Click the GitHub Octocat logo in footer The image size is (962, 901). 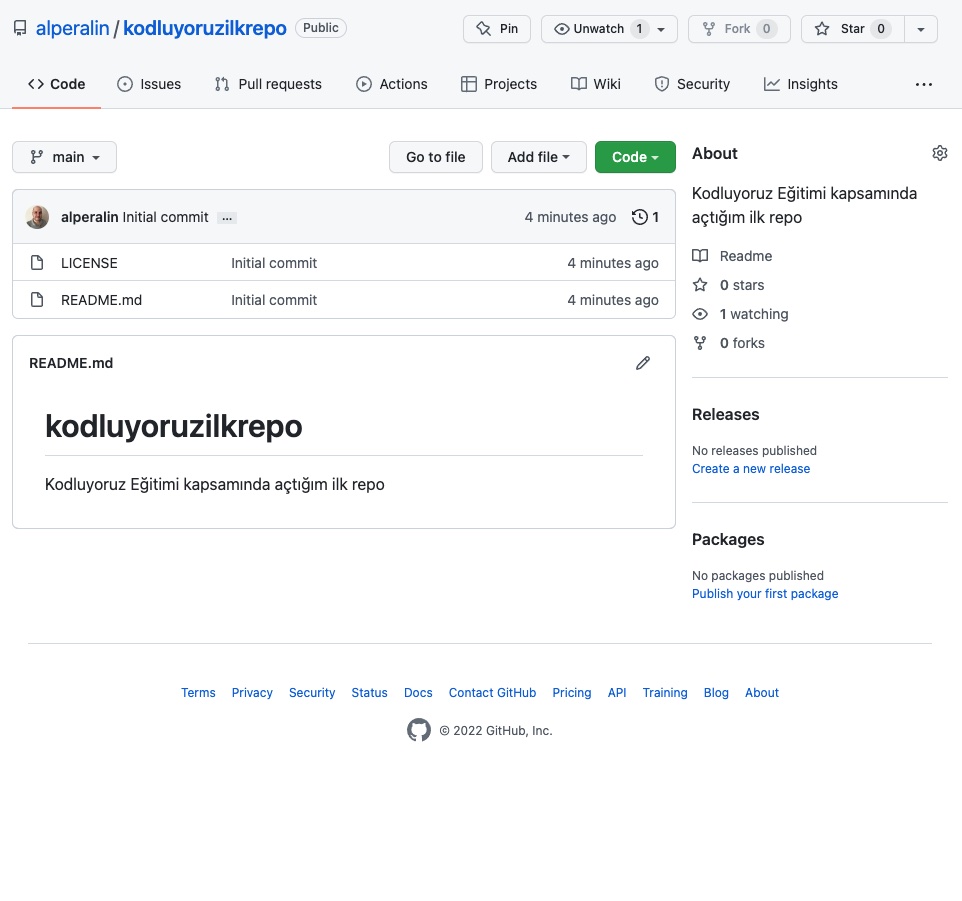tap(418, 730)
